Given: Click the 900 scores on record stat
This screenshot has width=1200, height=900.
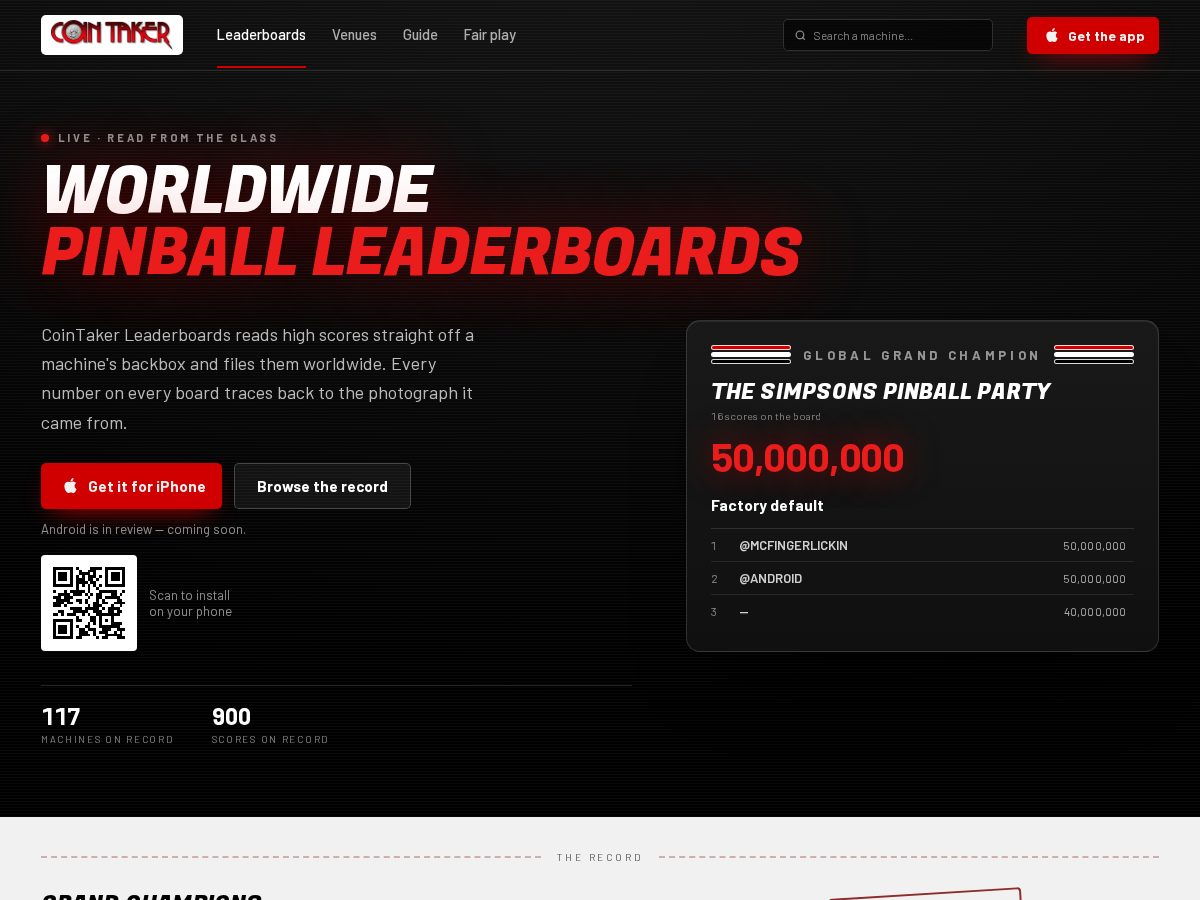Looking at the screenshot, I should (270, 725).
